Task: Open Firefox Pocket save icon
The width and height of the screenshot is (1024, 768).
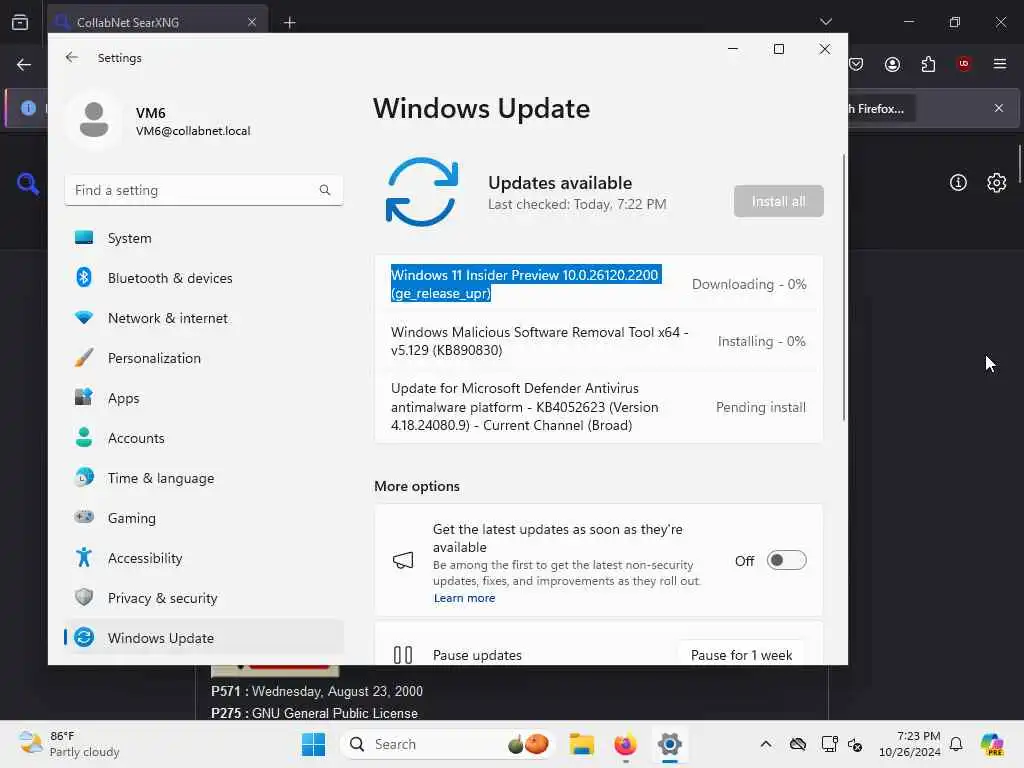Action: pyautogui.click(x=856, y=64)
